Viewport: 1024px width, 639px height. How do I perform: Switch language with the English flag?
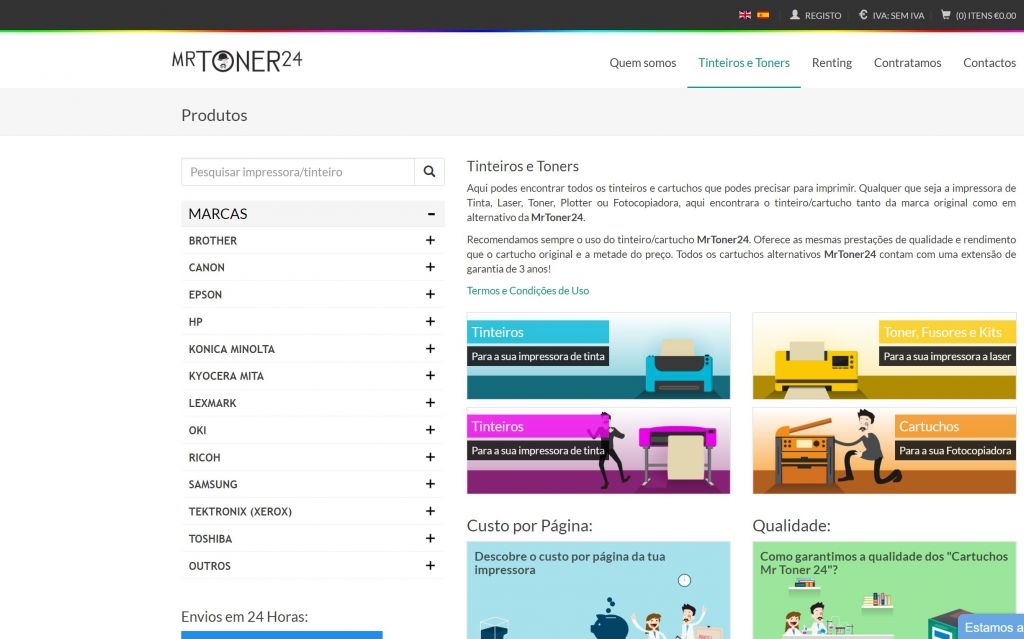(745, 15)
